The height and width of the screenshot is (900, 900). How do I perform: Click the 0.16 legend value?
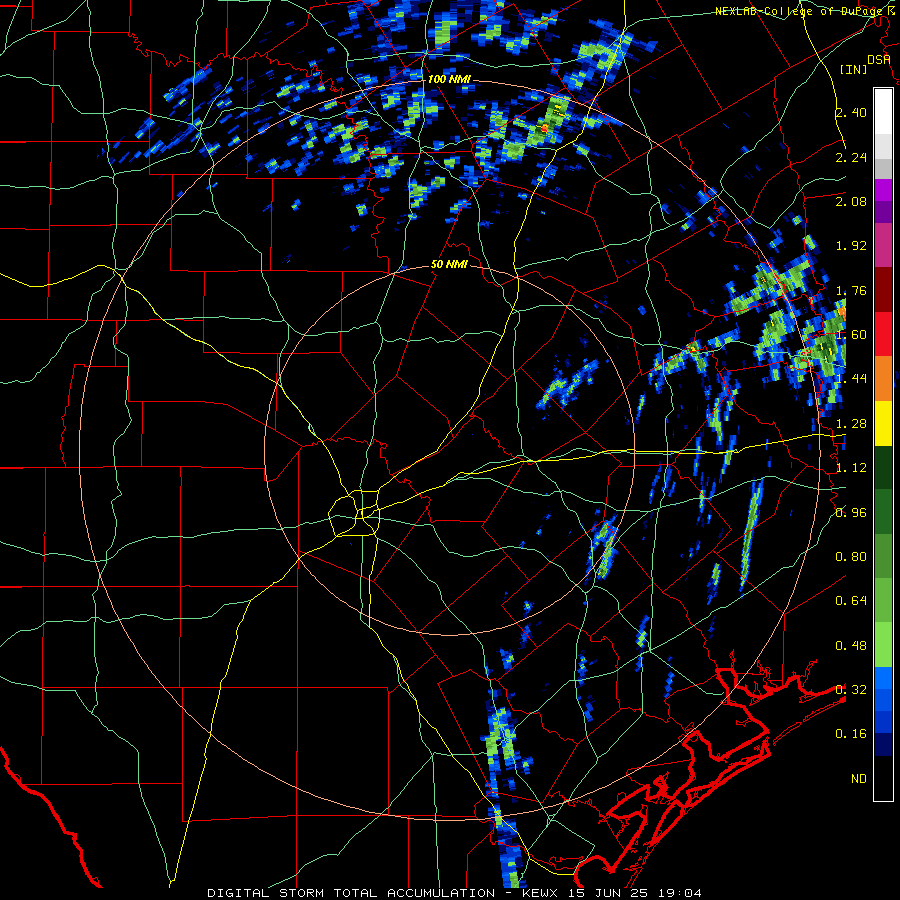851,734
